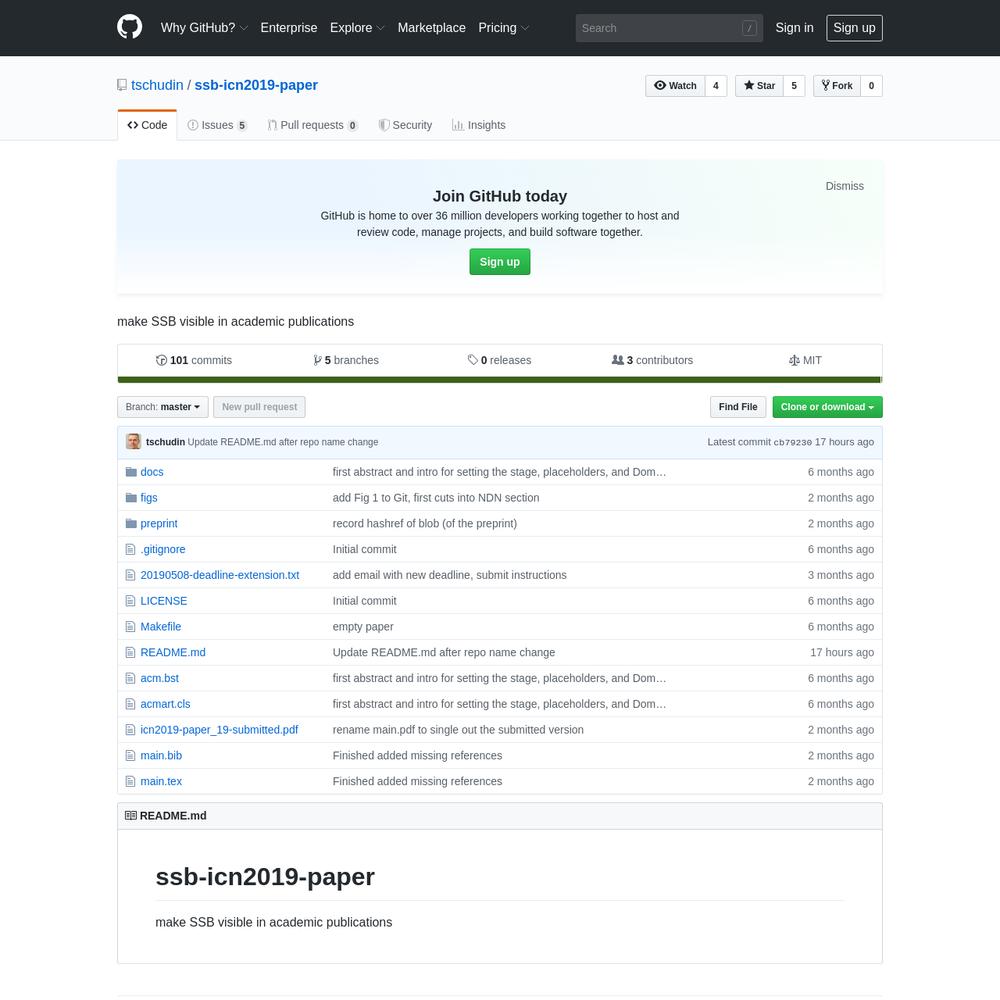Click the acmart.cls file icon

point(131,704)
